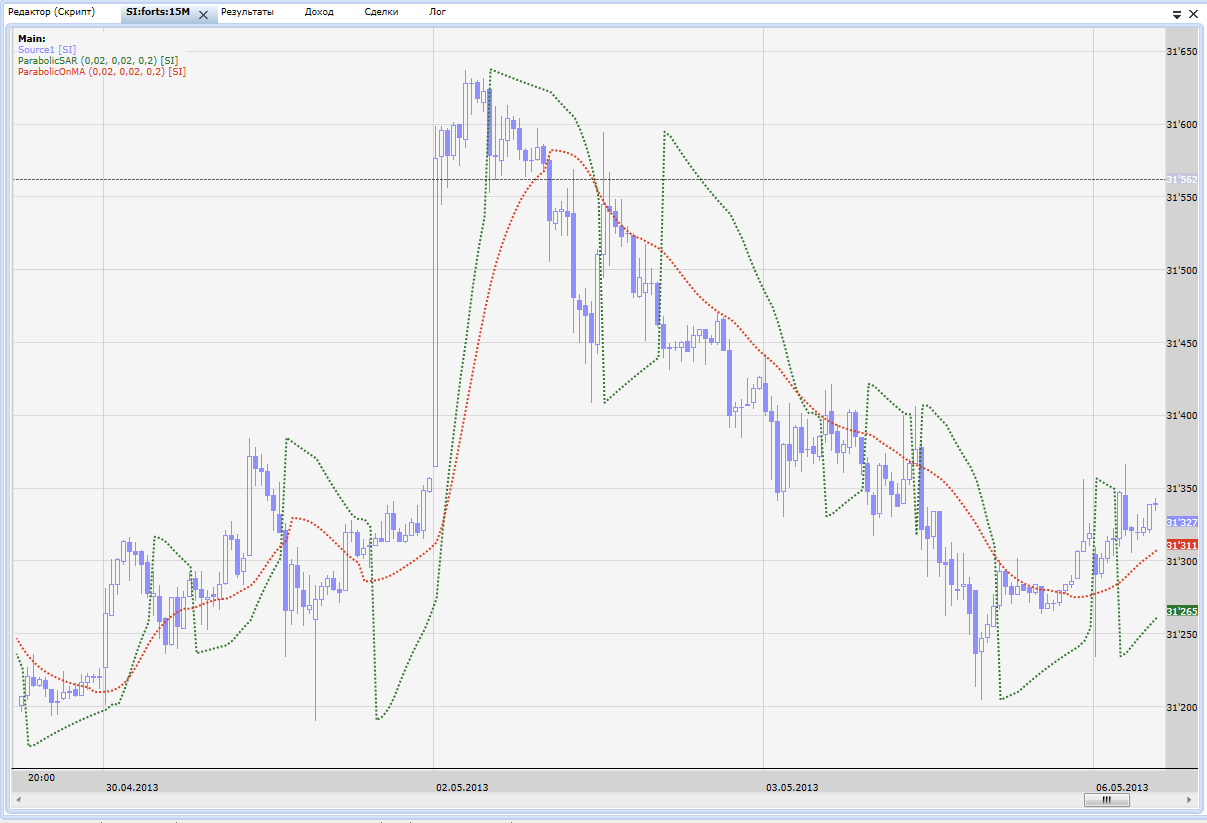
Task: Click the green 31'265 price marker
Action: (x=1181, y=611)
